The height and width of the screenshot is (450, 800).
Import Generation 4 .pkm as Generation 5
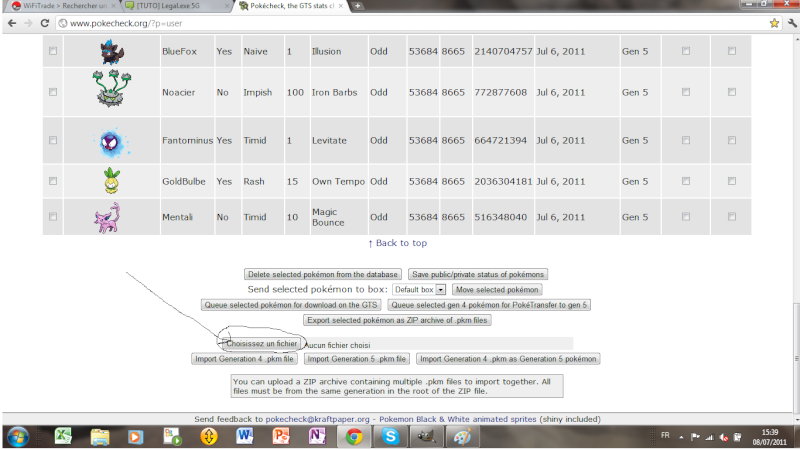[508, 359]
